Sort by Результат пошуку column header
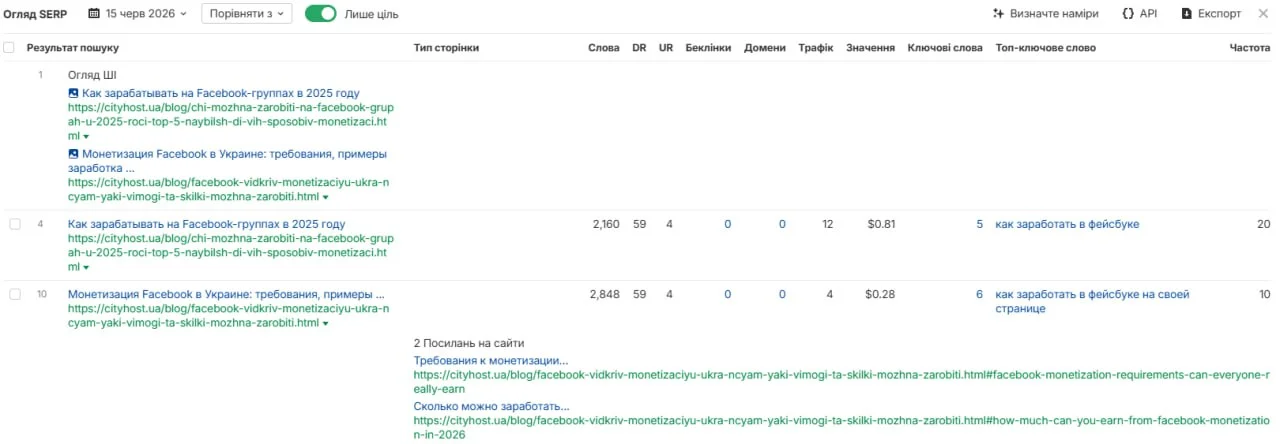Screen dimensions: 1280x444 (x=72, y=48)
